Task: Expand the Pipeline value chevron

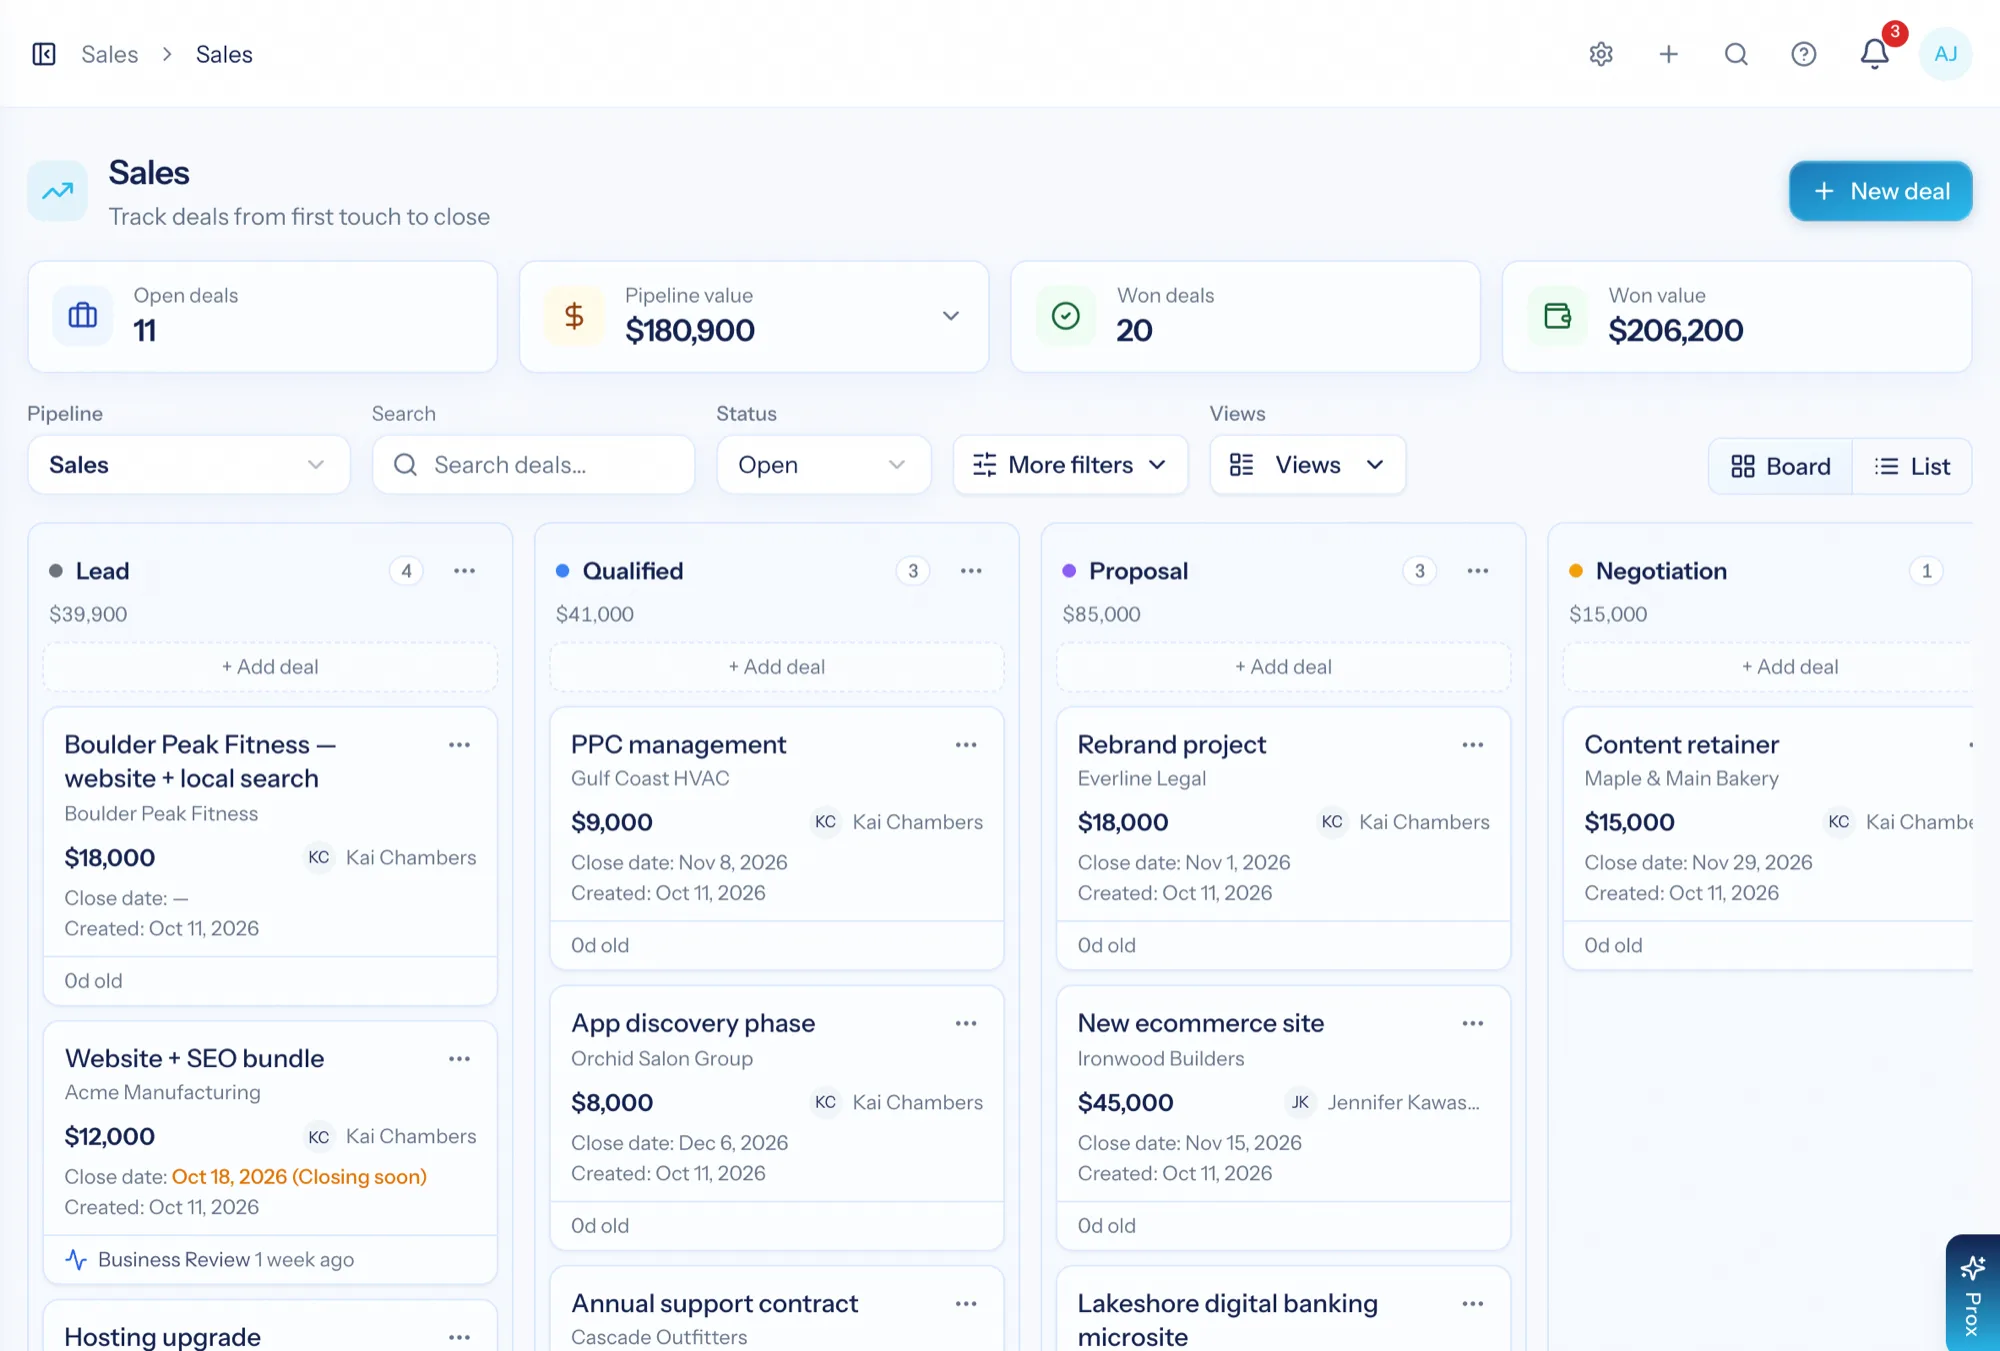Action: pyautogui.click(x=950, y=316)
